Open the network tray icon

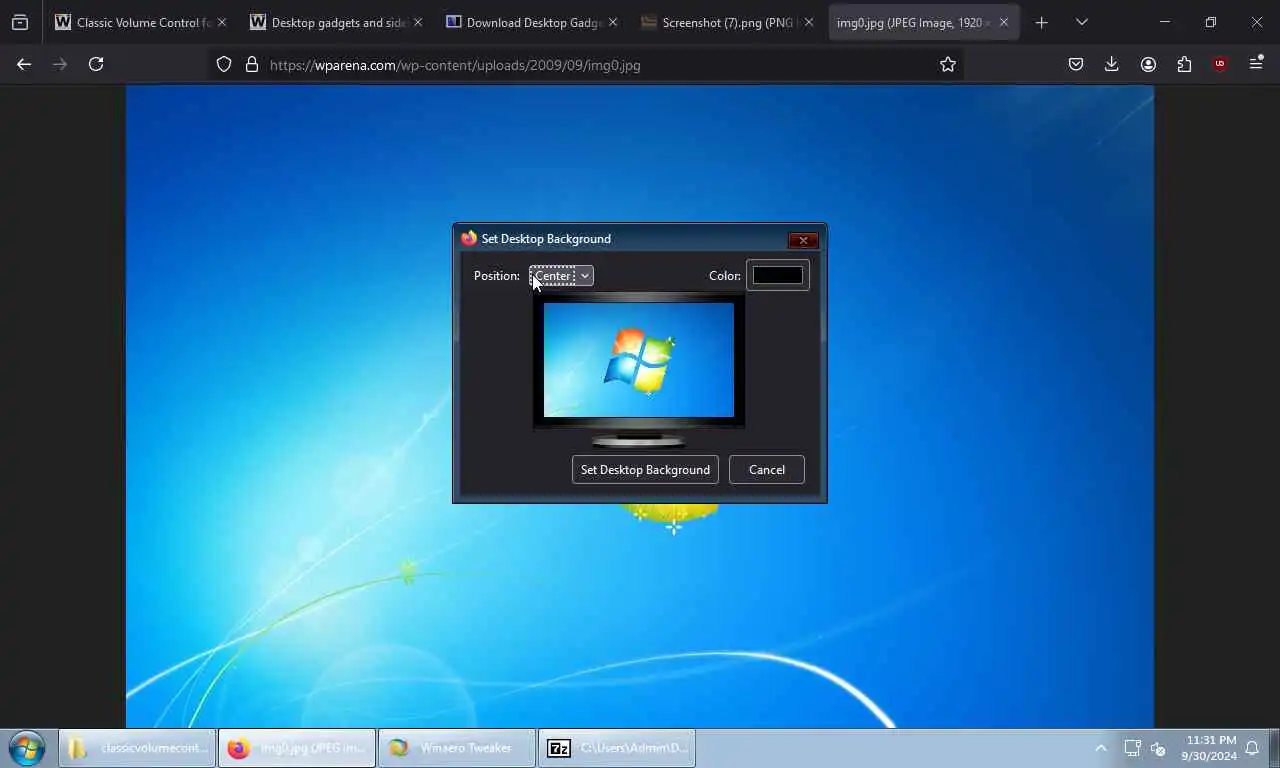pyautogui.click(x=1132, y=748)
